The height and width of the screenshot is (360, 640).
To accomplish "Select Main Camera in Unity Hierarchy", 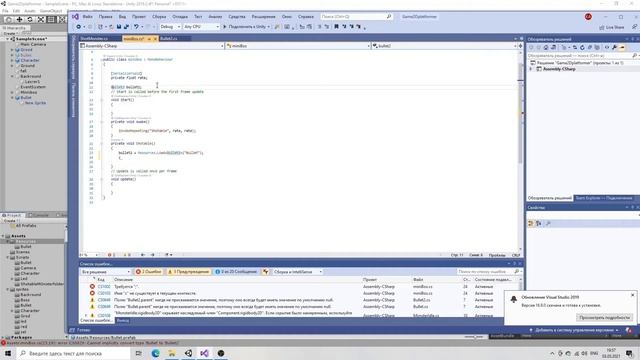I will (x=33, y=44).
